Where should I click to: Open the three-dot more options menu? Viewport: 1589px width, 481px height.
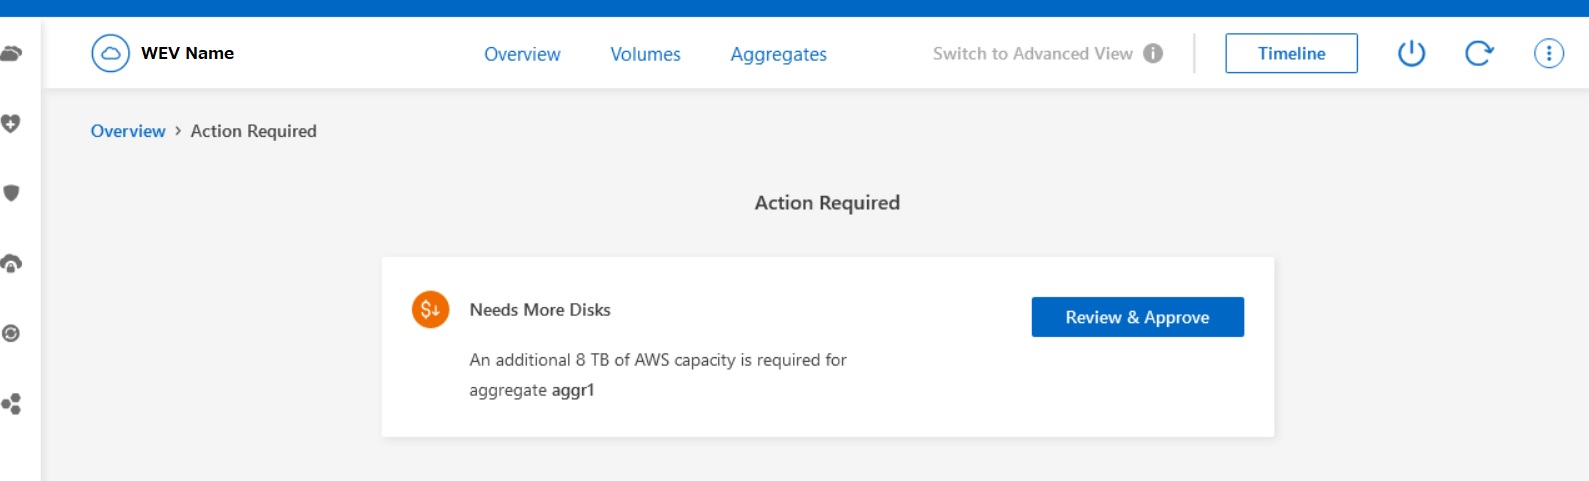1548,53
